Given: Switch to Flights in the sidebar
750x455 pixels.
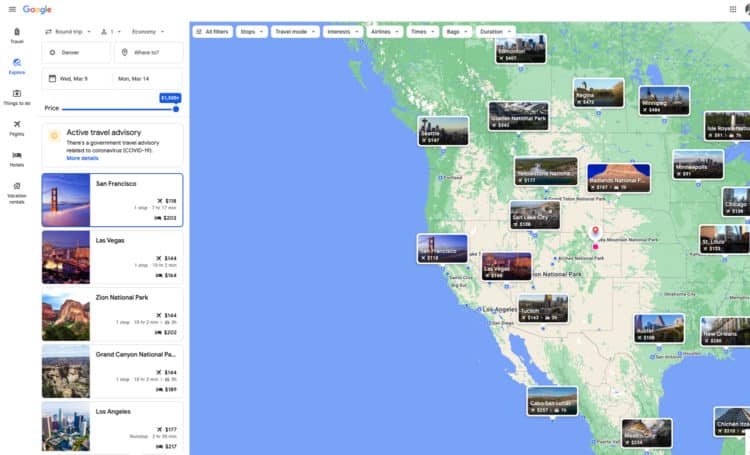Looking at the screenshot, I should (17, 127).
